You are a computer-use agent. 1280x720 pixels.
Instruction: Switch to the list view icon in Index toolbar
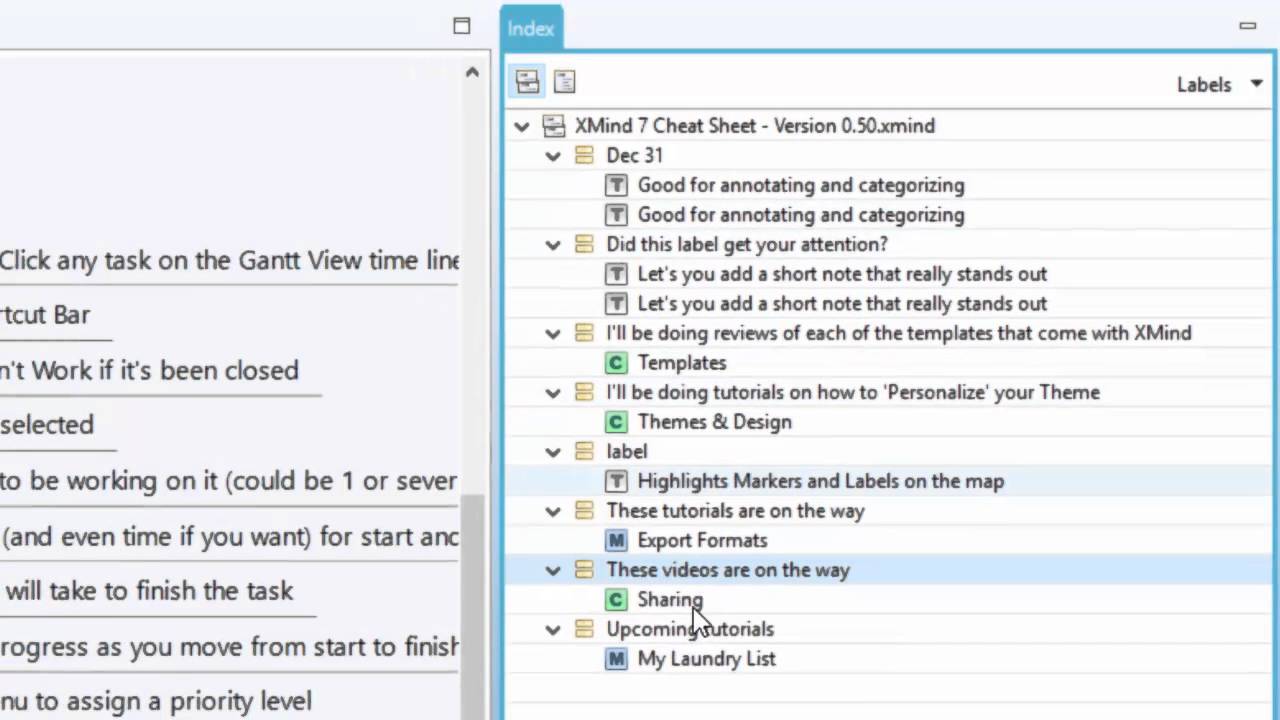(x=564, y=82)
